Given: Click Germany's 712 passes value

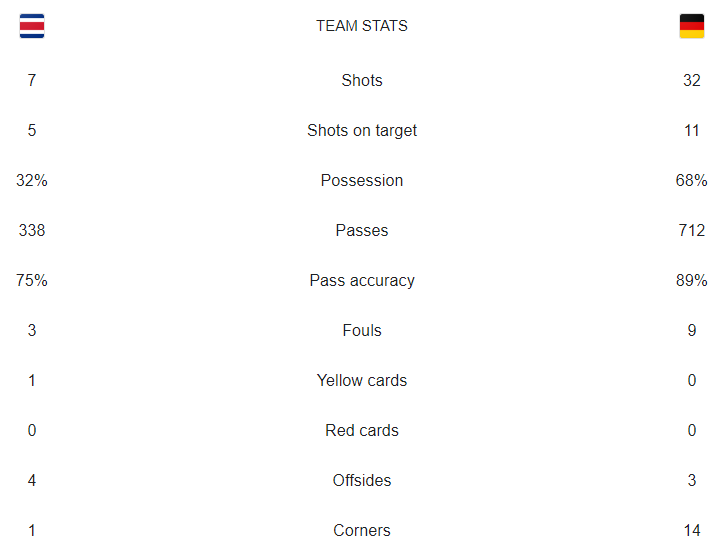Looking at the screenshot, I should pos(692,230).
